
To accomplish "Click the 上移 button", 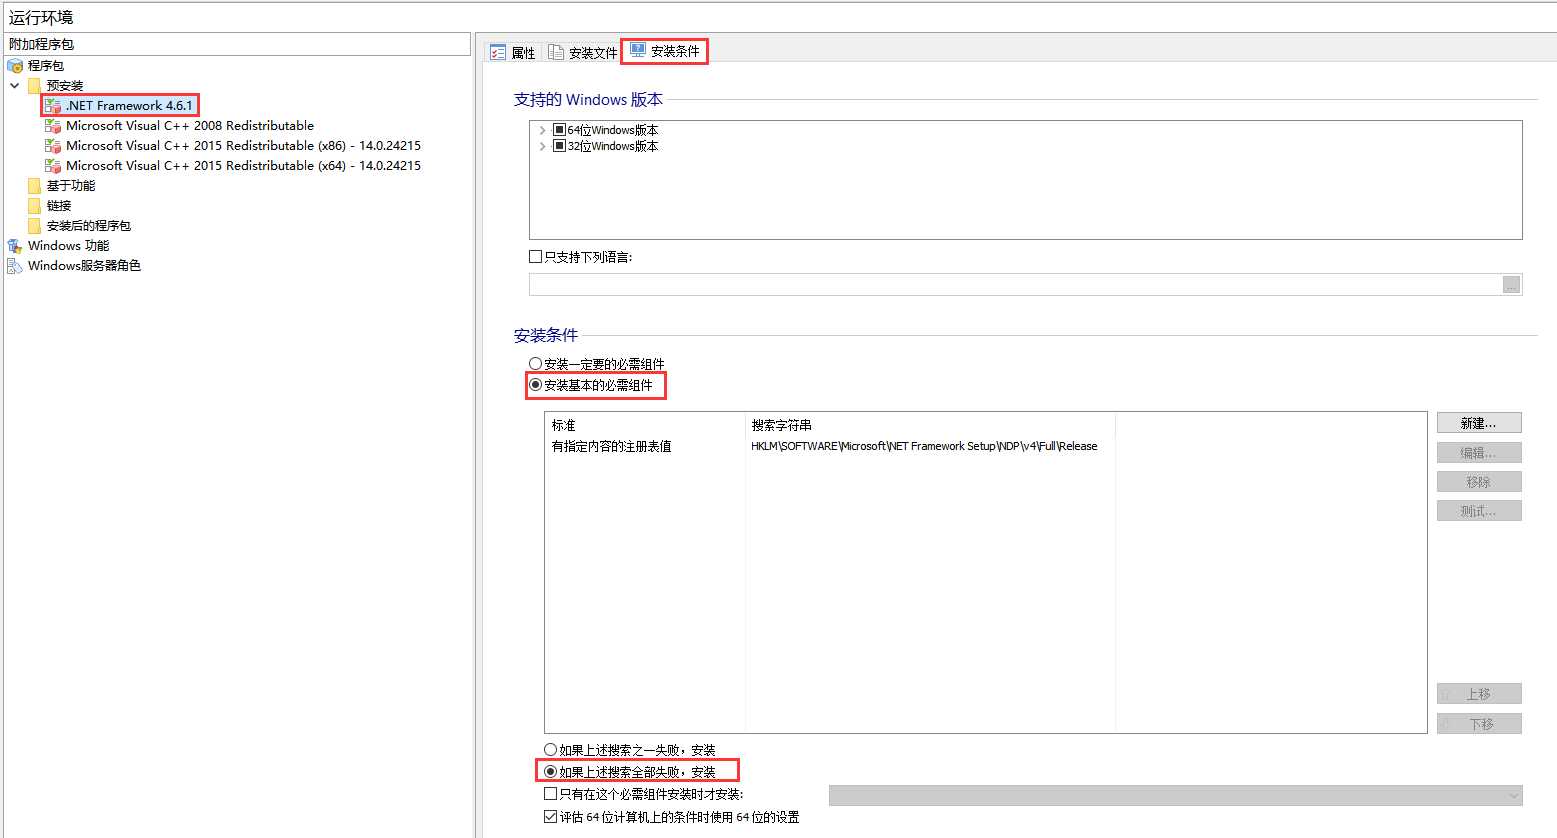I will tap(1479, 694).
